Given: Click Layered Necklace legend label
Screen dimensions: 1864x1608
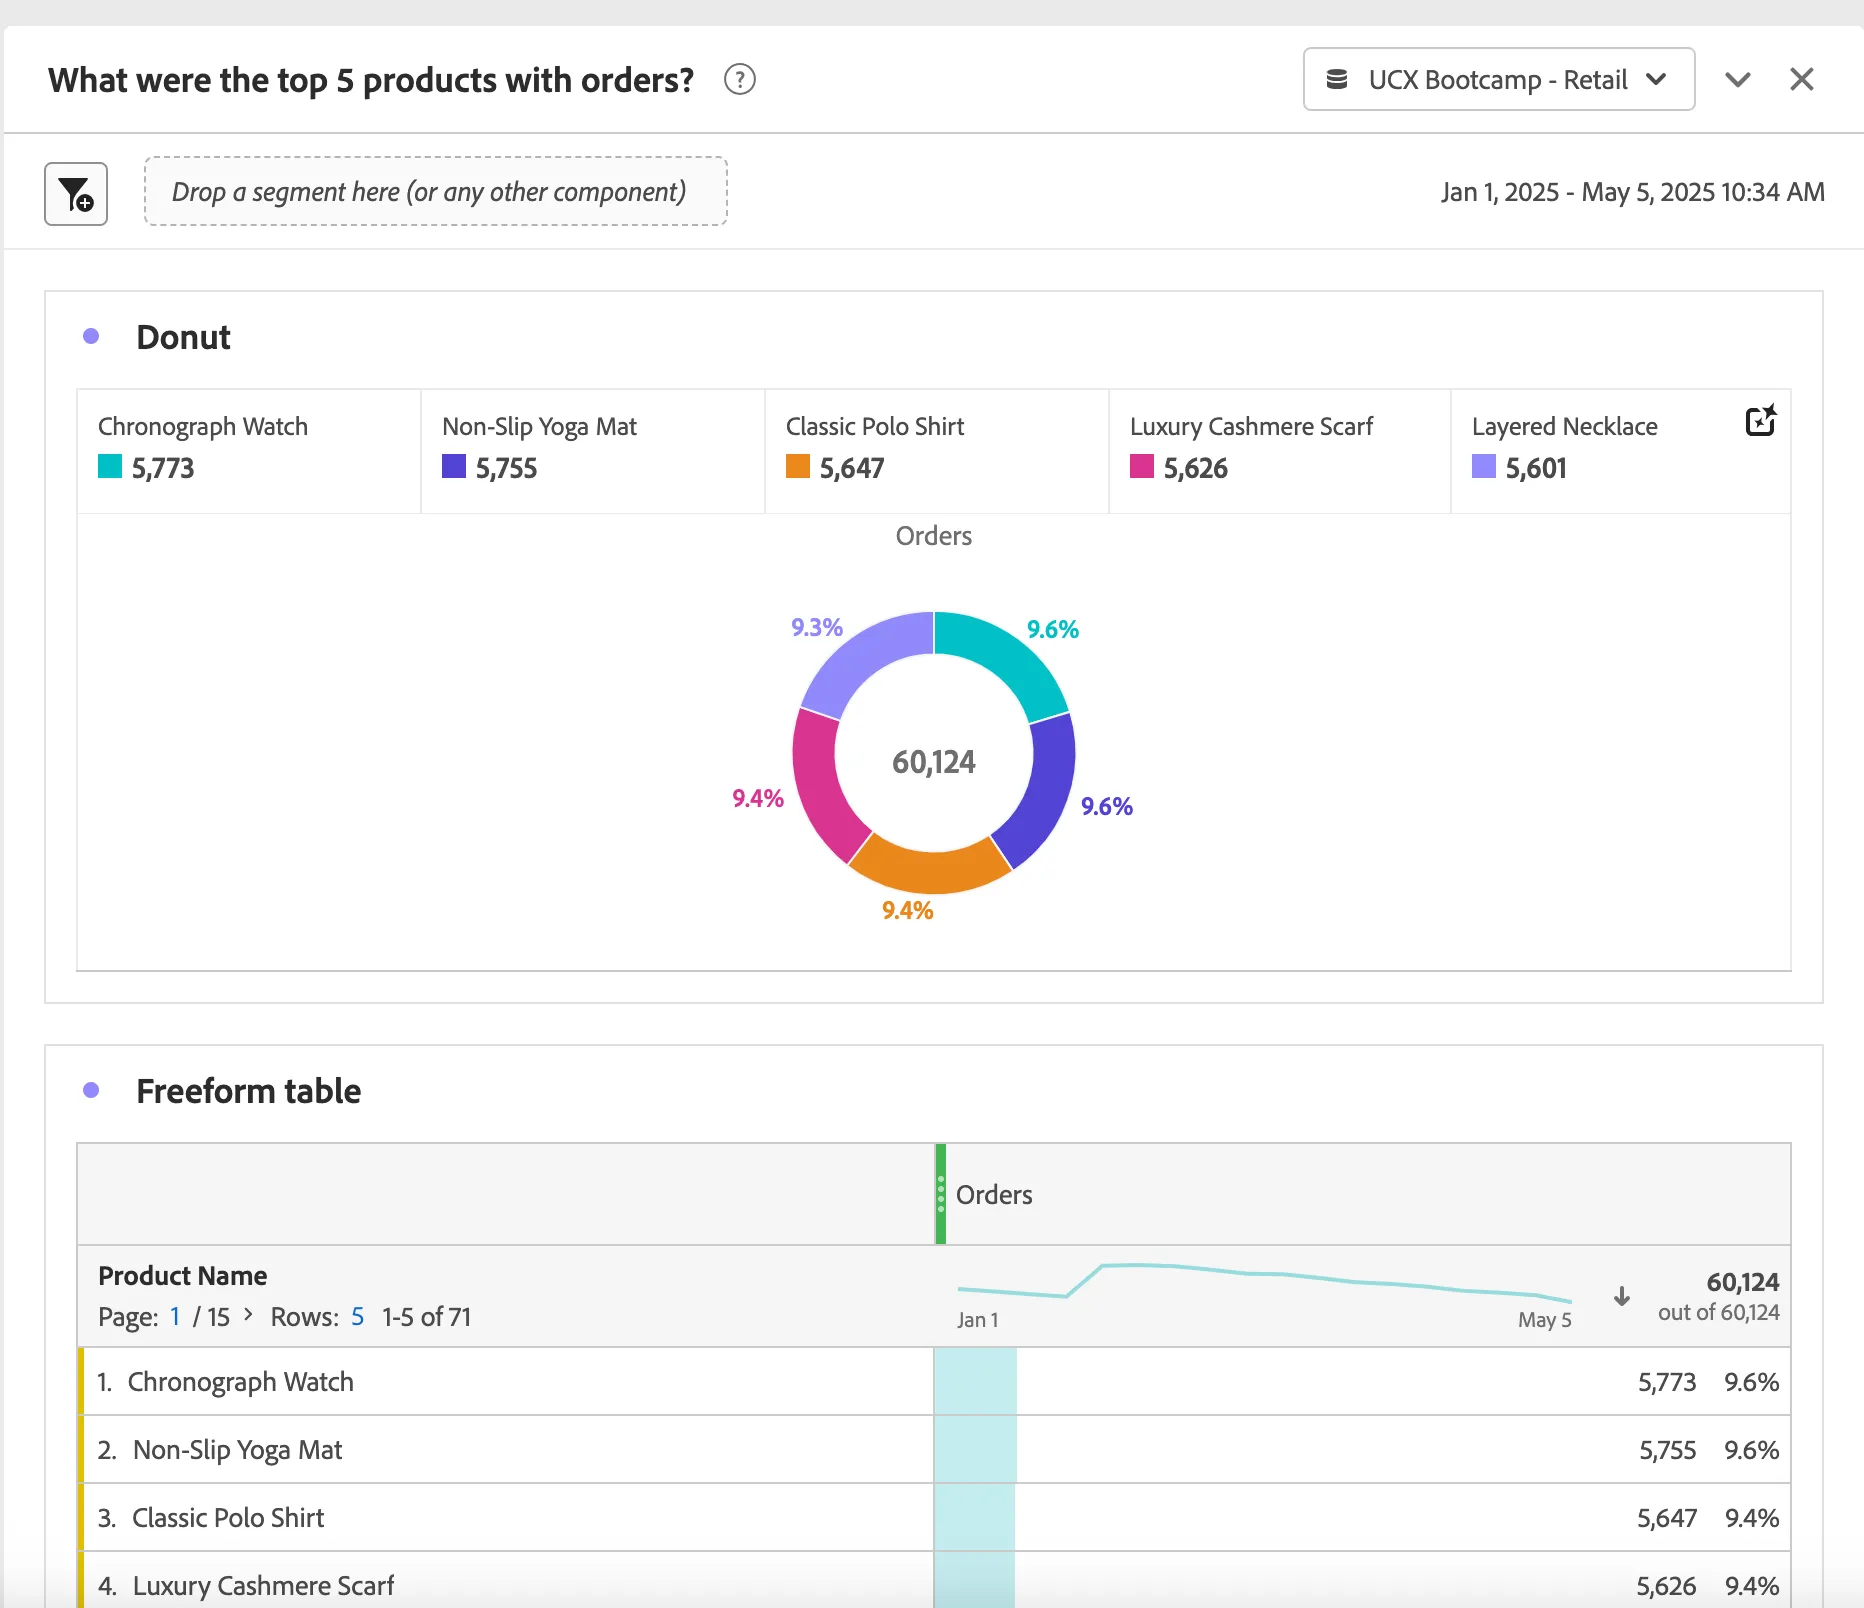Looking at the screenshot, I should pyautogui.click(x=1564, y=427).
